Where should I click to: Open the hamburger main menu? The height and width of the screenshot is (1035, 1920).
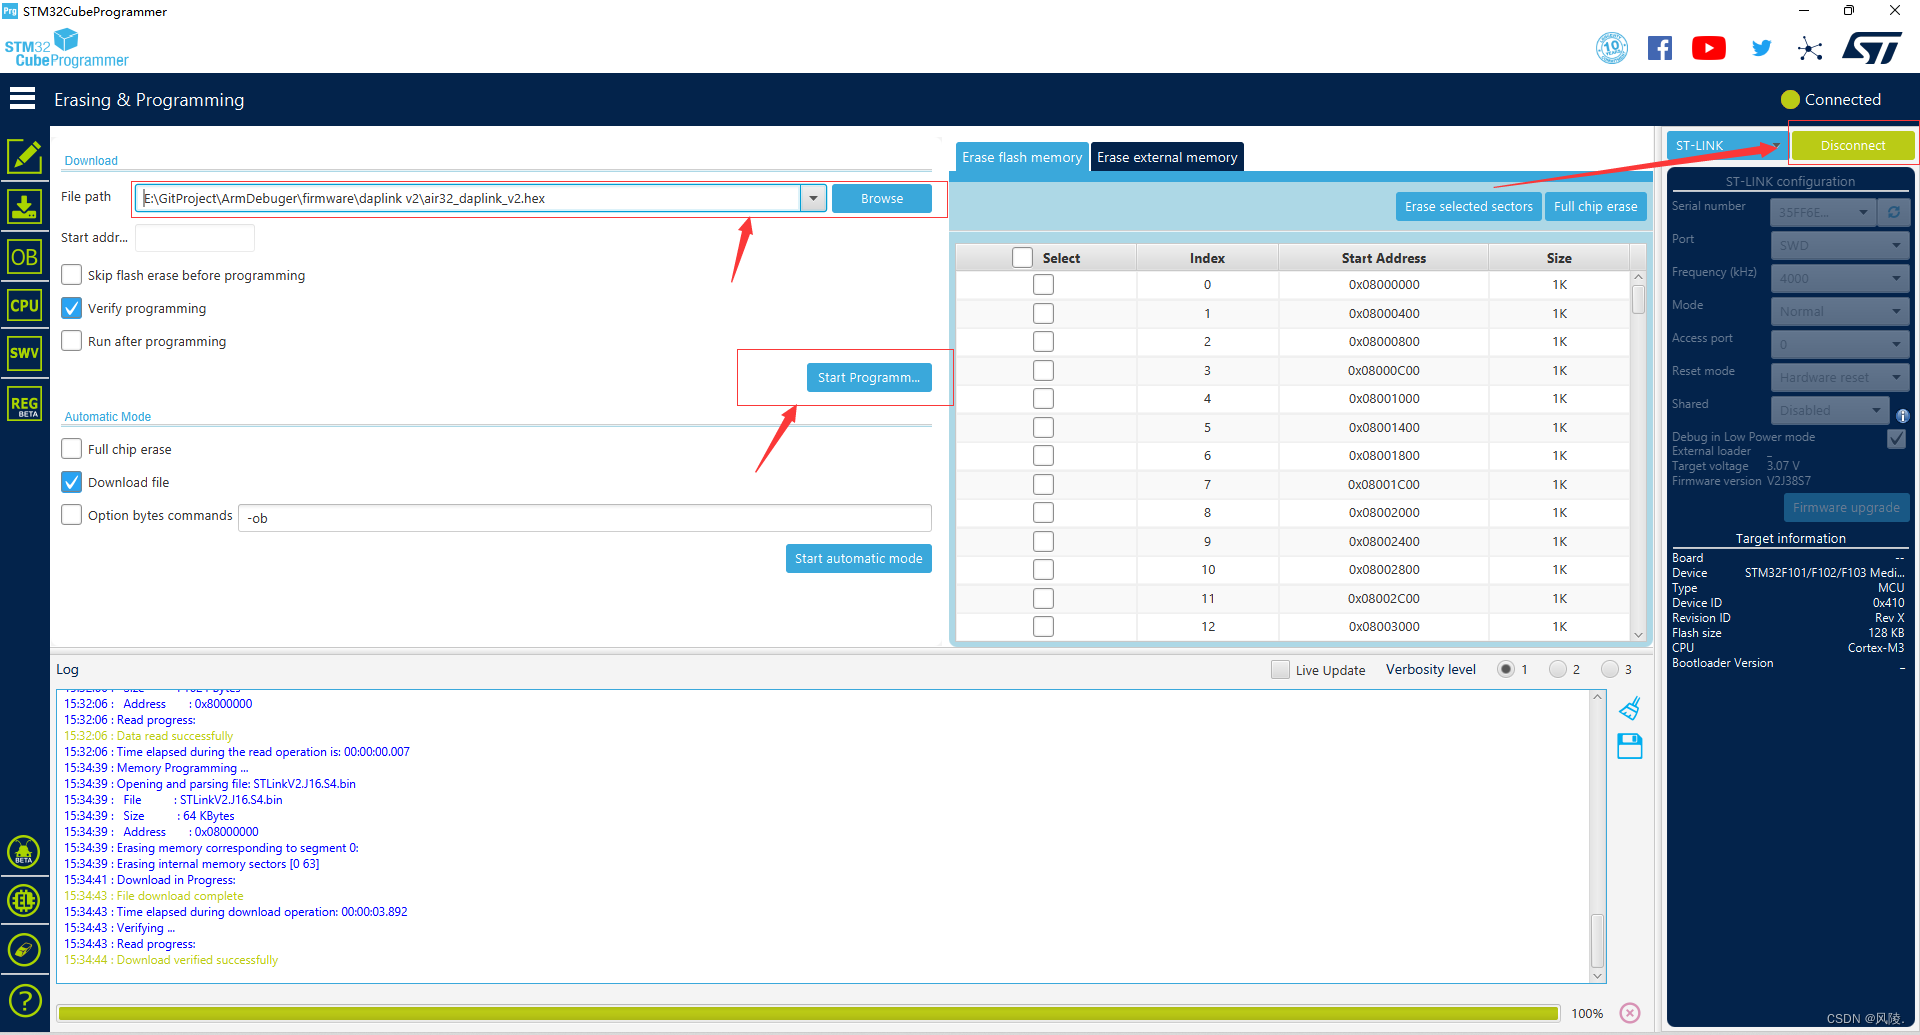[x=22, y=98]
